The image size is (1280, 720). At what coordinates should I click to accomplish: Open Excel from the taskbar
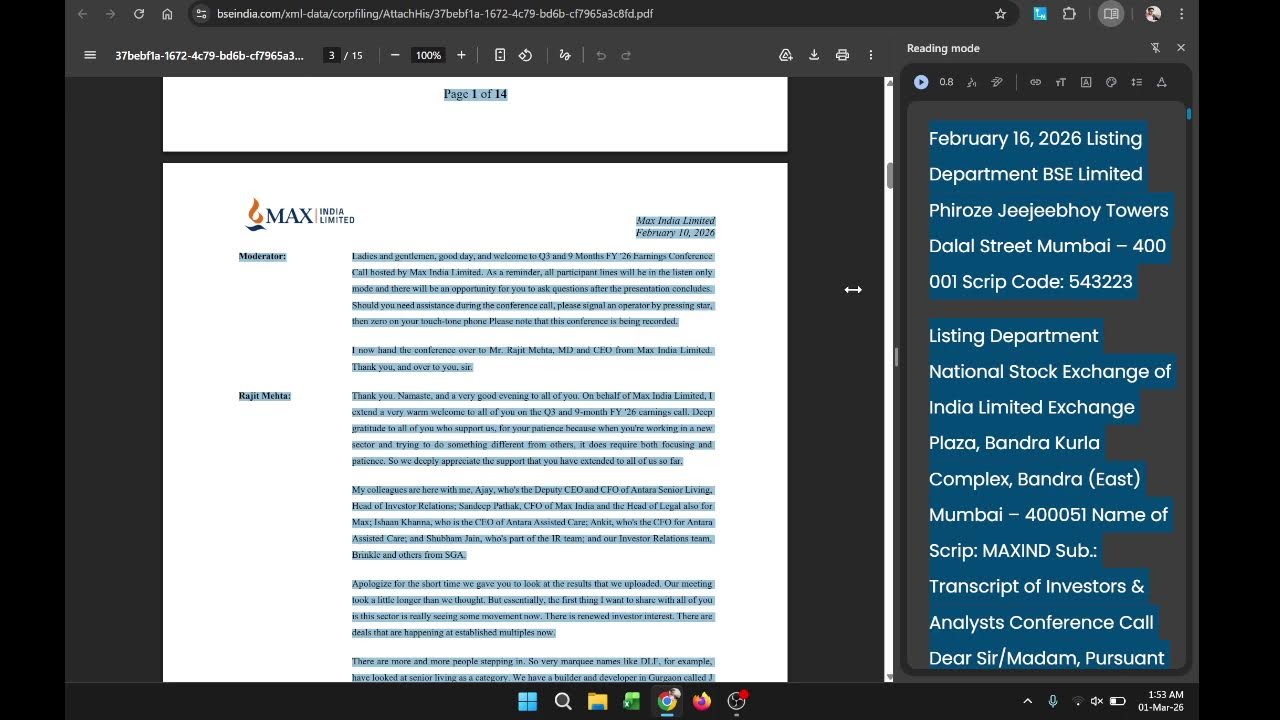point(632,701)
